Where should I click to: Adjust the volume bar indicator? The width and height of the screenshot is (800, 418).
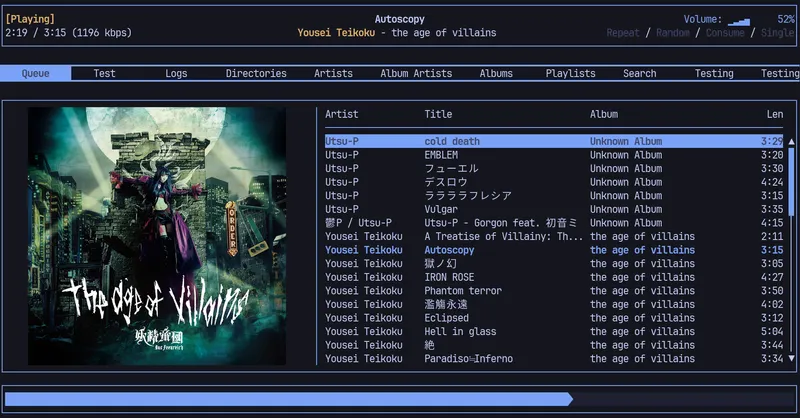[x=739, y=21]
